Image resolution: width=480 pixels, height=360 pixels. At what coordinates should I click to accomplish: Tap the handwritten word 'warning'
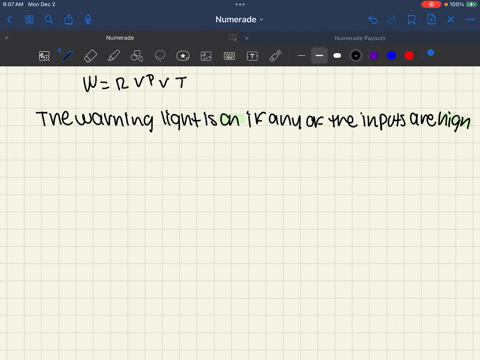(x=115, y=120)
